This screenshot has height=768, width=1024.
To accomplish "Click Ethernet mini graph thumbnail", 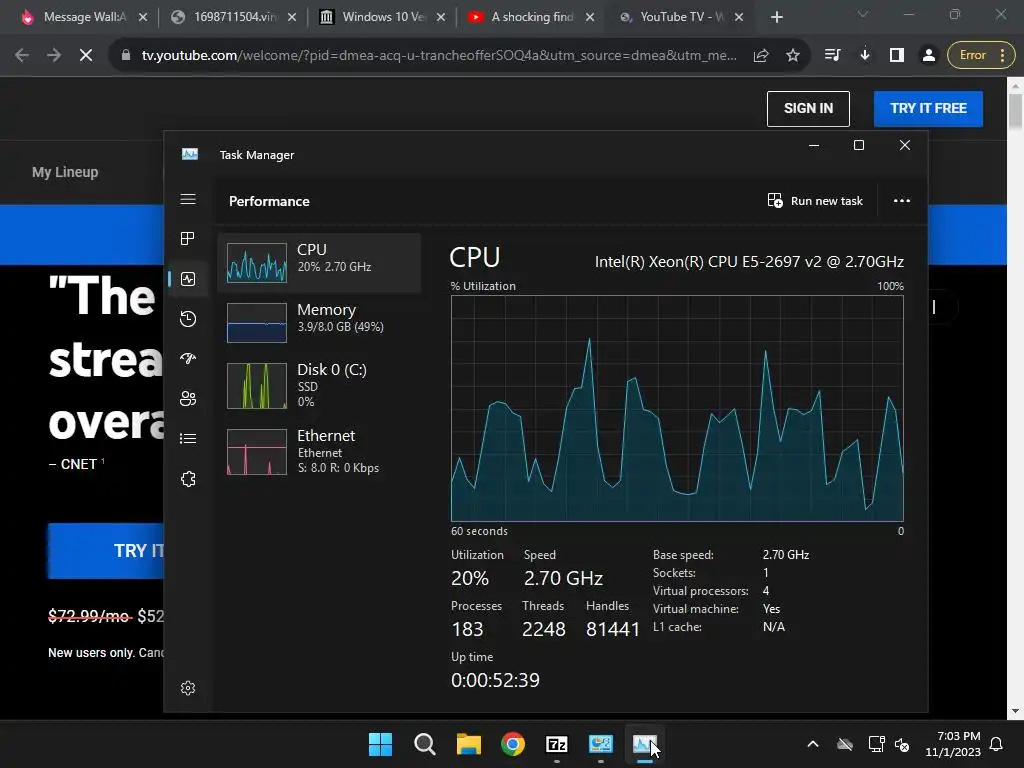I will [257, 452].
